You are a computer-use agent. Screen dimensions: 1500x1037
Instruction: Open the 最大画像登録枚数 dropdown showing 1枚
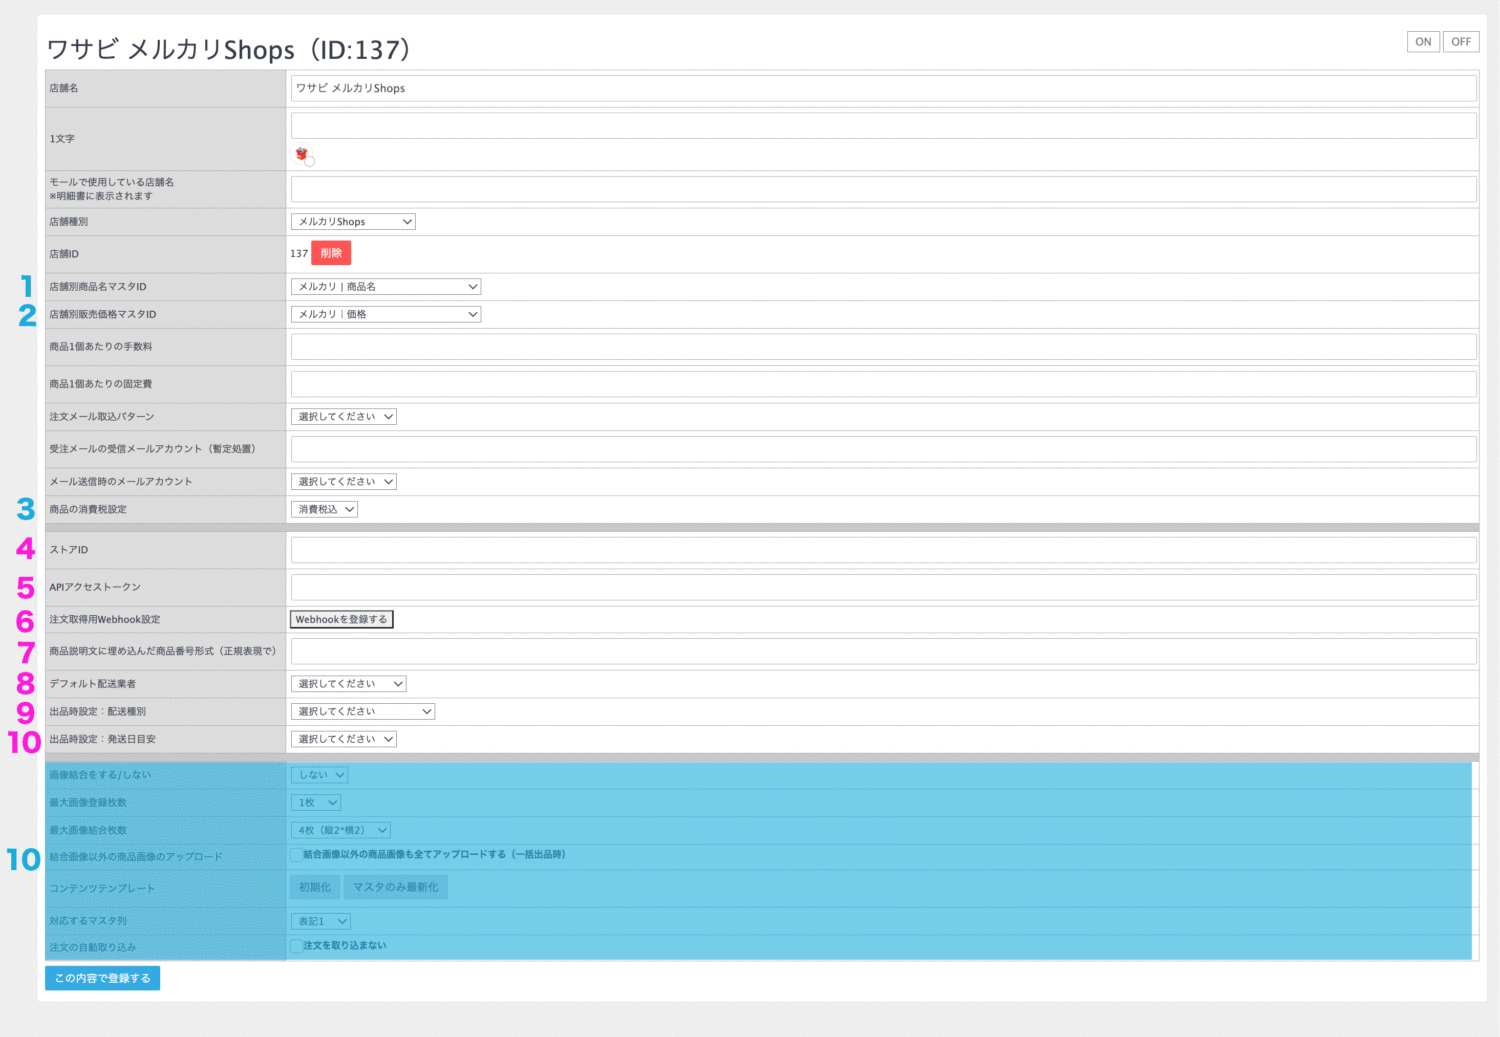(x=316, y=803)
